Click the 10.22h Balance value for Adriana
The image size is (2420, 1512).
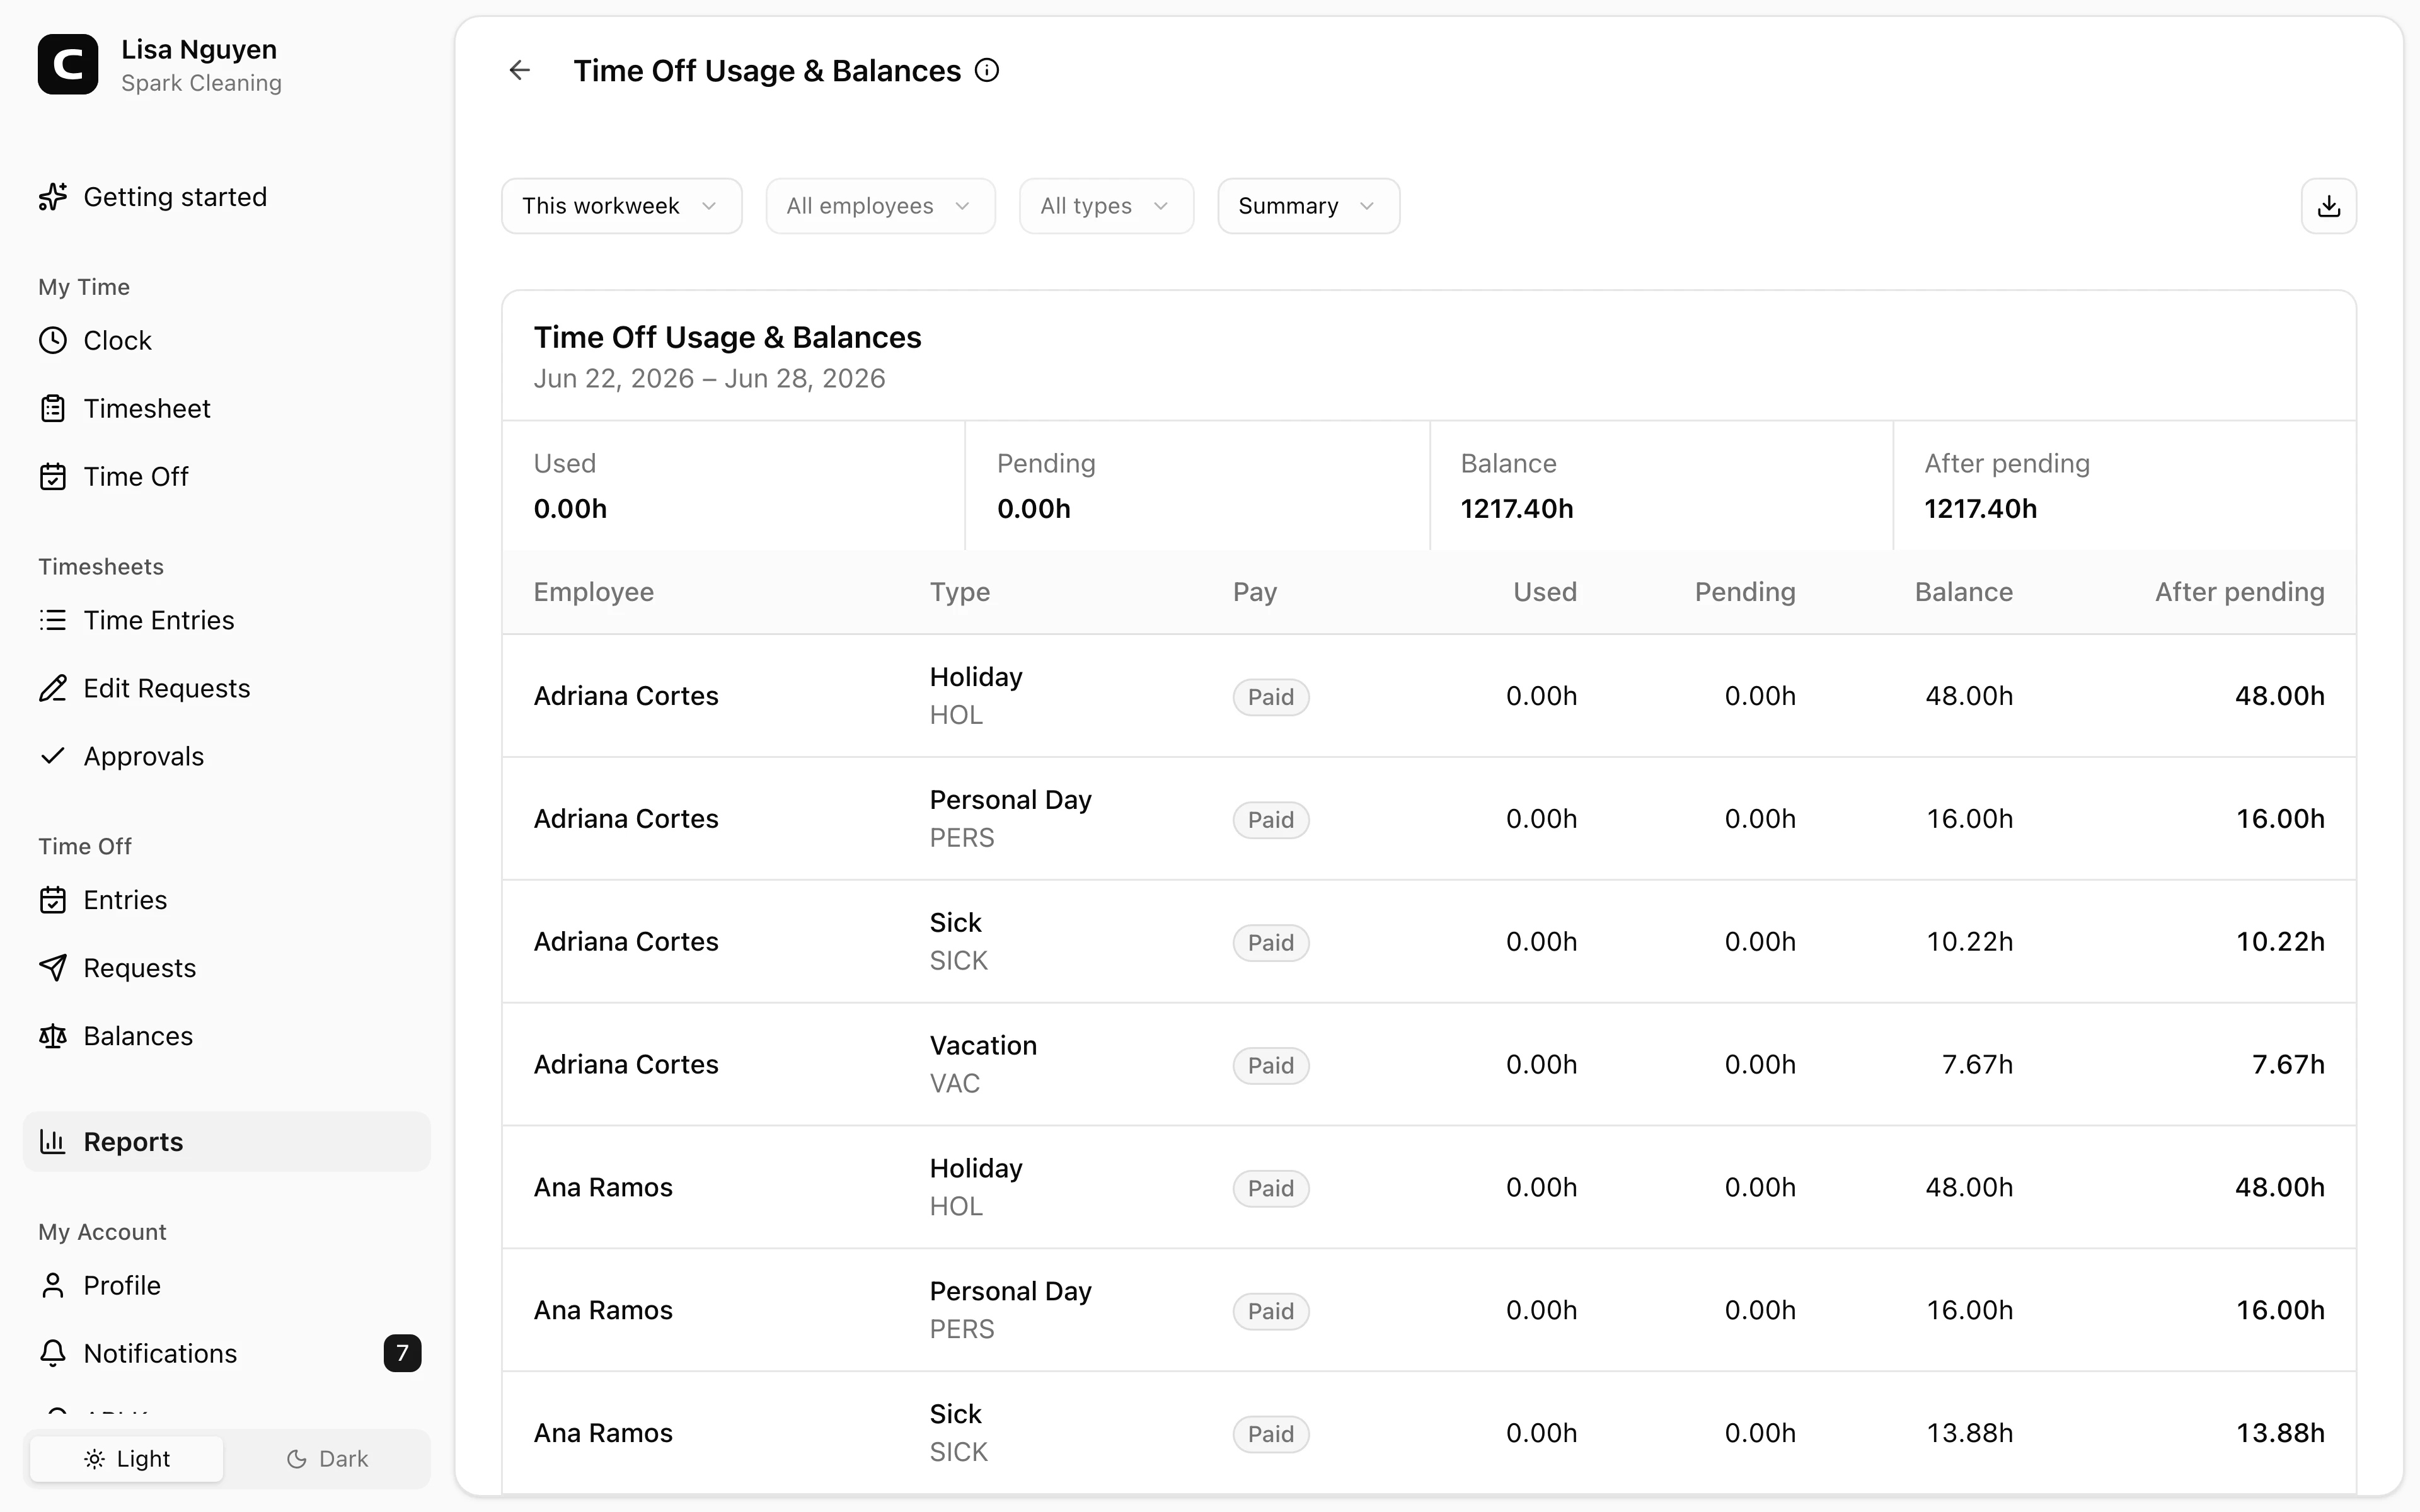point(1969,942)
